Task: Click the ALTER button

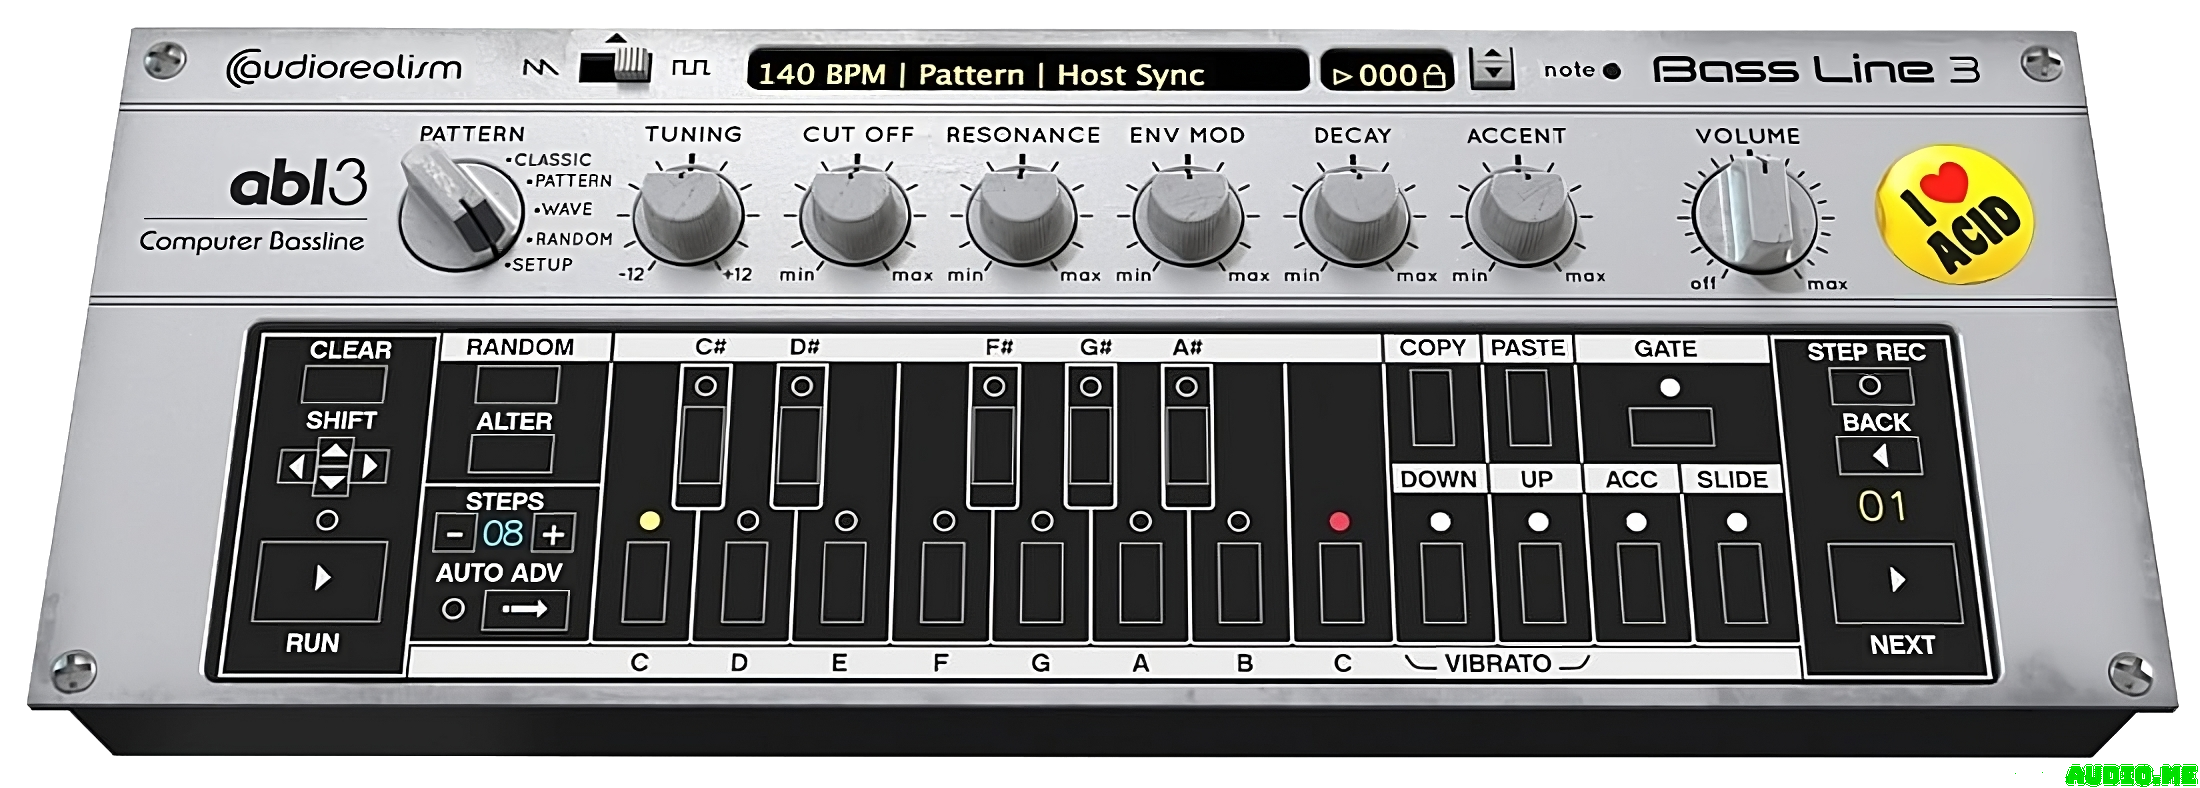Action: pos(512,453)
